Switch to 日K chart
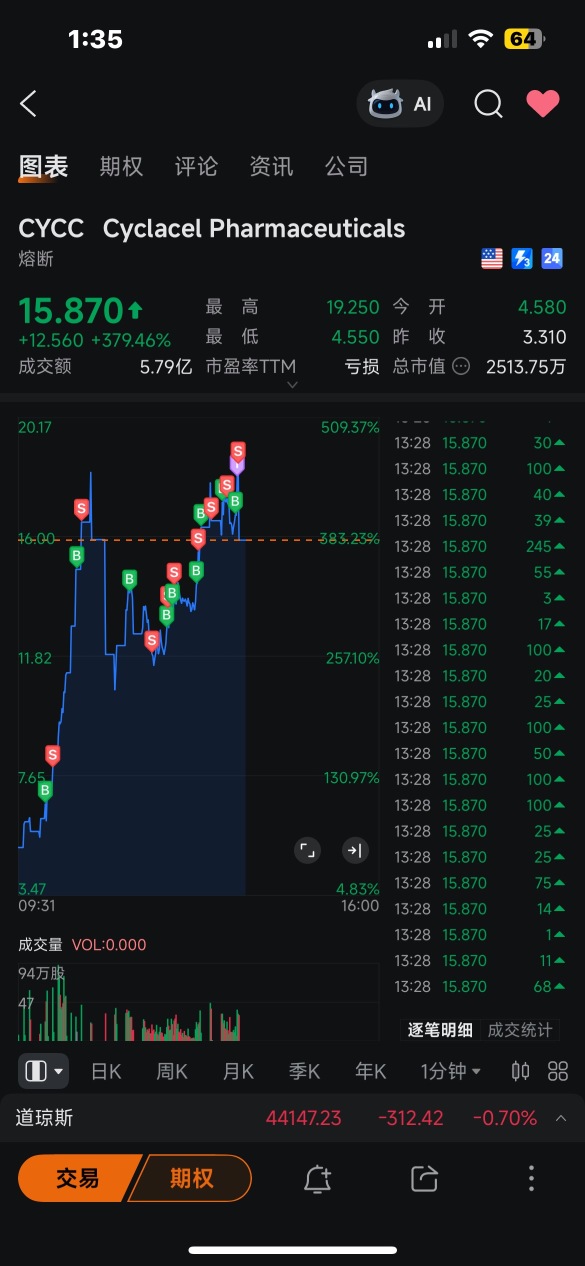The height and width of the screenshot is (1266, 585). [x=106, y=1071]
